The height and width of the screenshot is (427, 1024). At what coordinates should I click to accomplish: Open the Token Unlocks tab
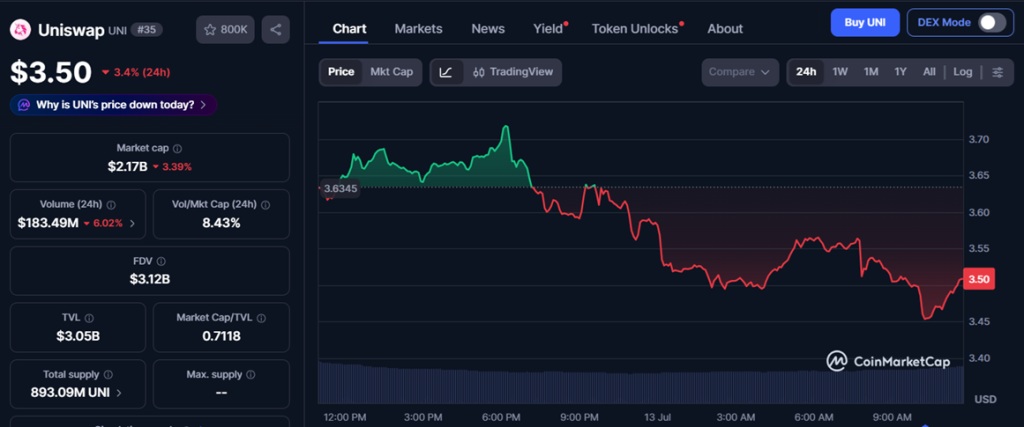click(635, 29)
